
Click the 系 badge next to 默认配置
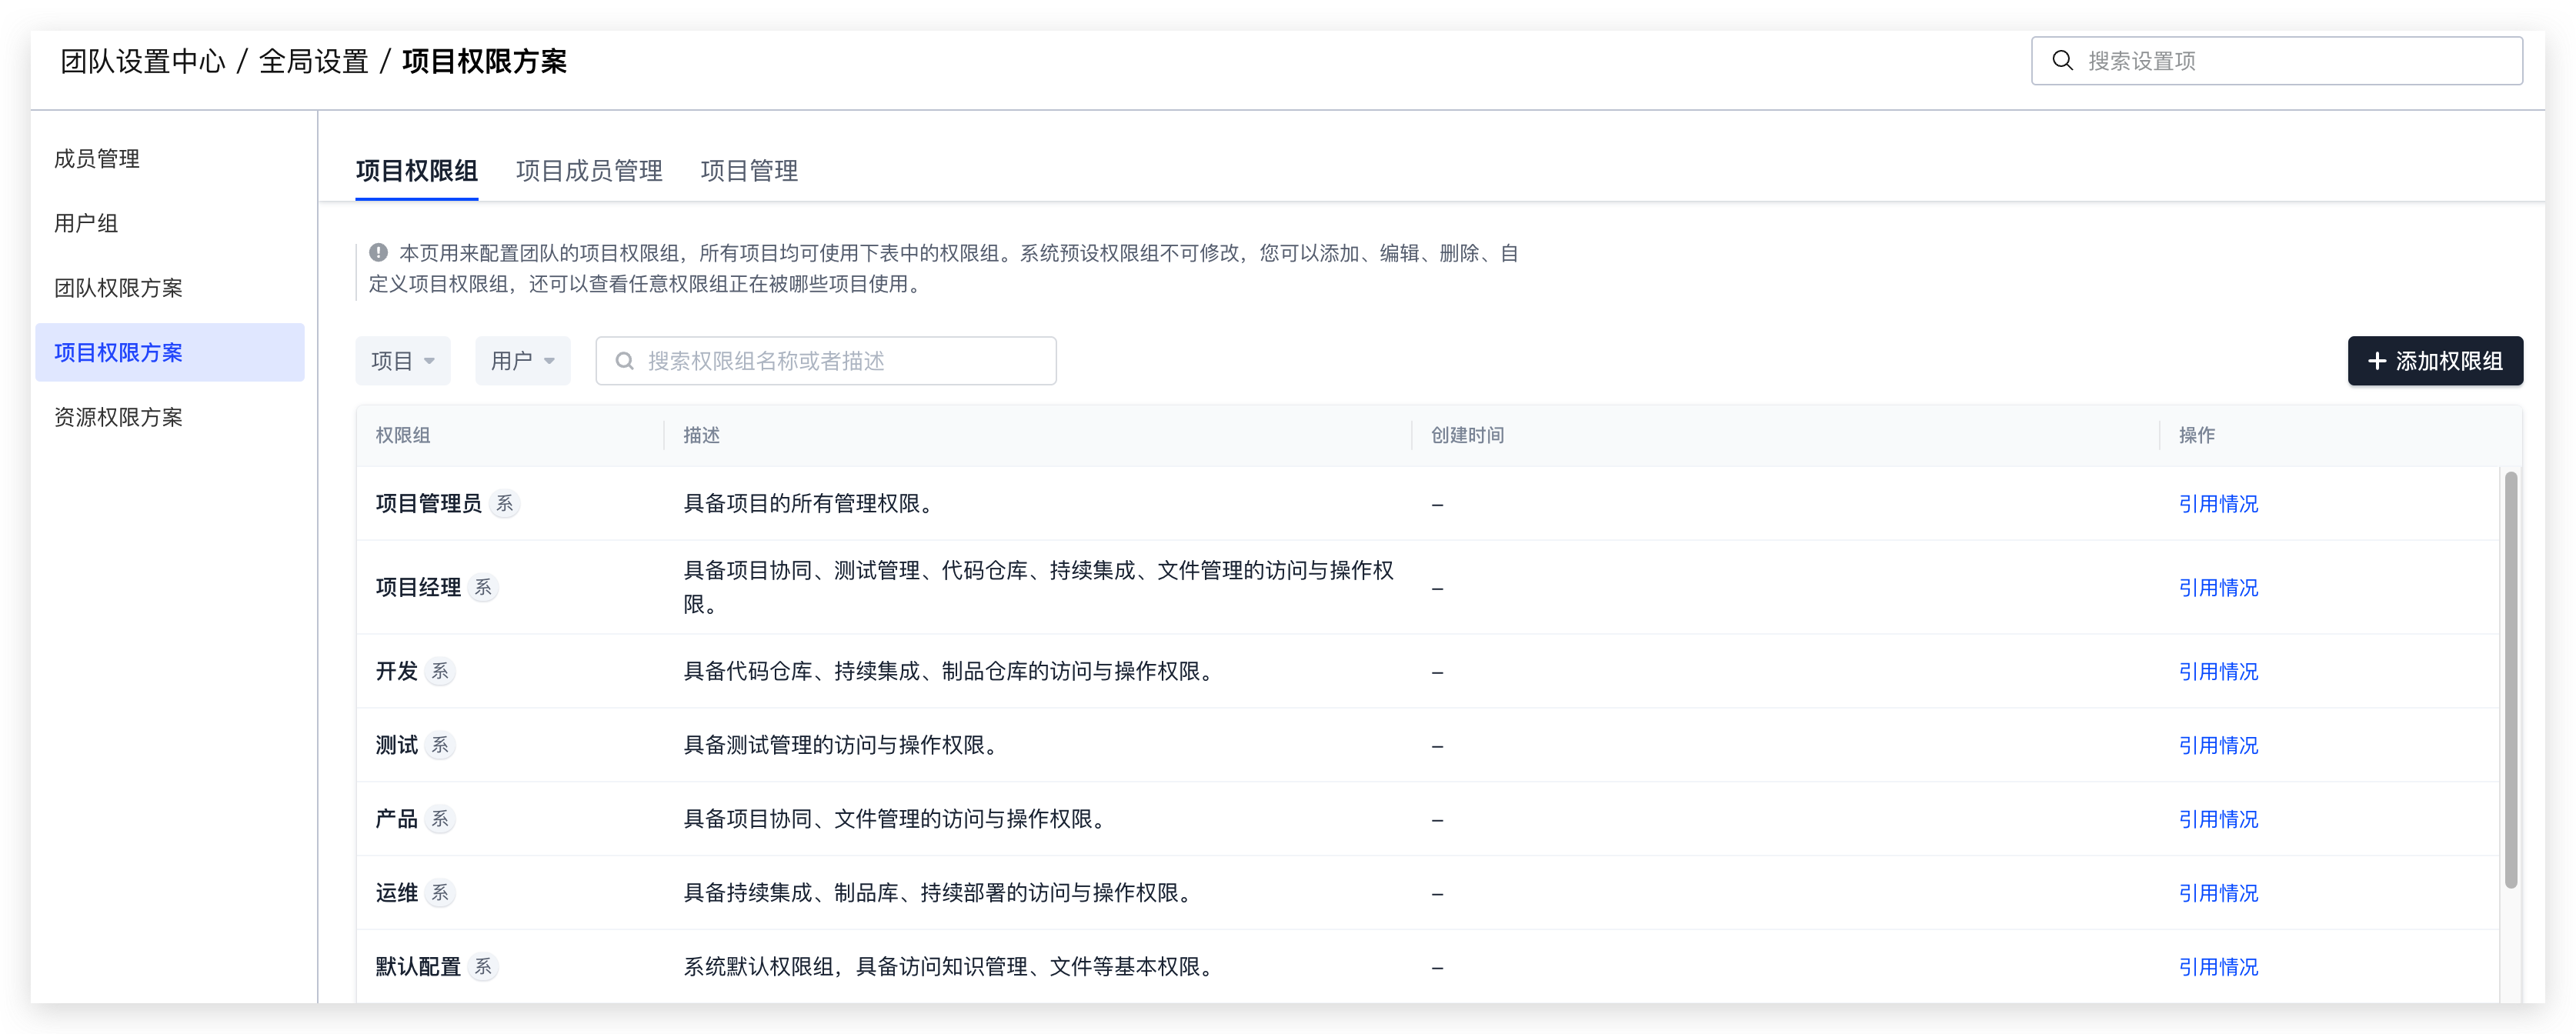pos(483,967)
